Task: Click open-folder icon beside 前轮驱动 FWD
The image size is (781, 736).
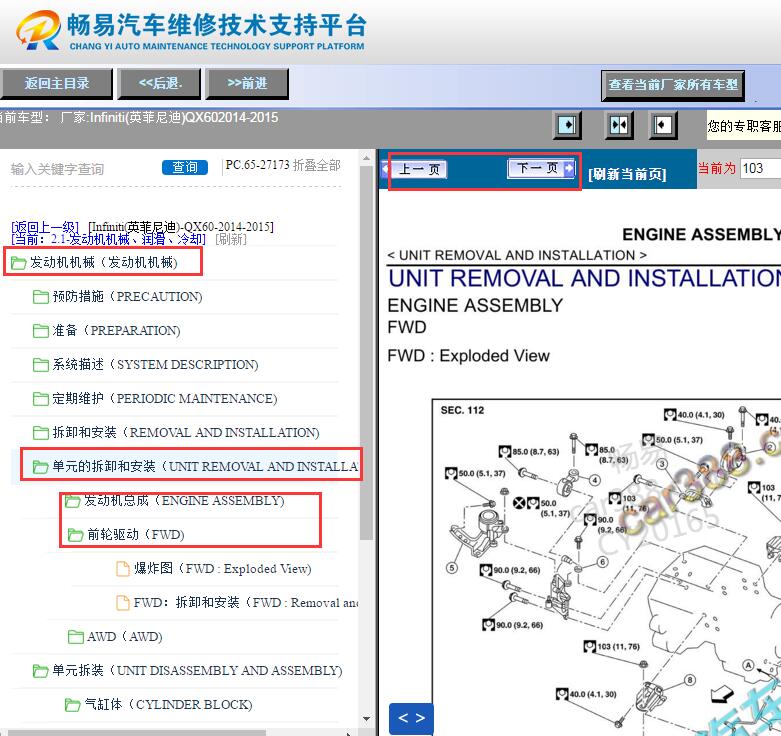Action: pyautogui.click(x=75, y=535)
